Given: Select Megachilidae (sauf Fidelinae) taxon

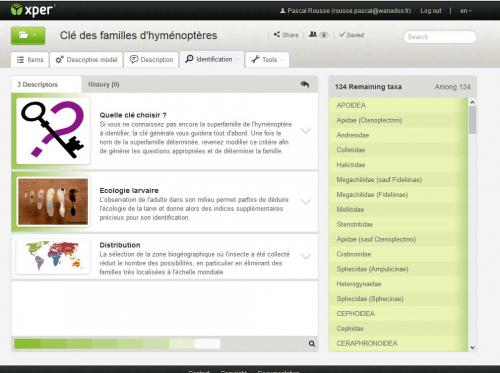Looking at the screenshot, I should 398,180.
